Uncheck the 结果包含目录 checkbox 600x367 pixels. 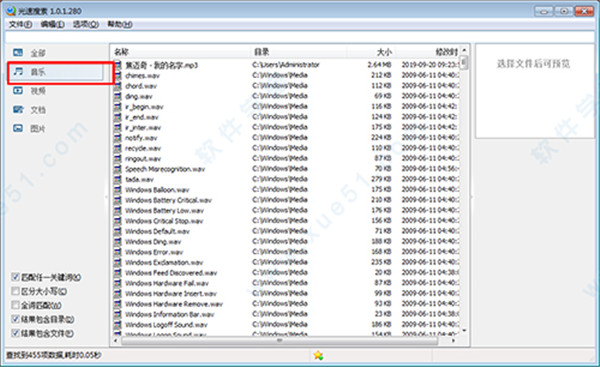[15, 319]
